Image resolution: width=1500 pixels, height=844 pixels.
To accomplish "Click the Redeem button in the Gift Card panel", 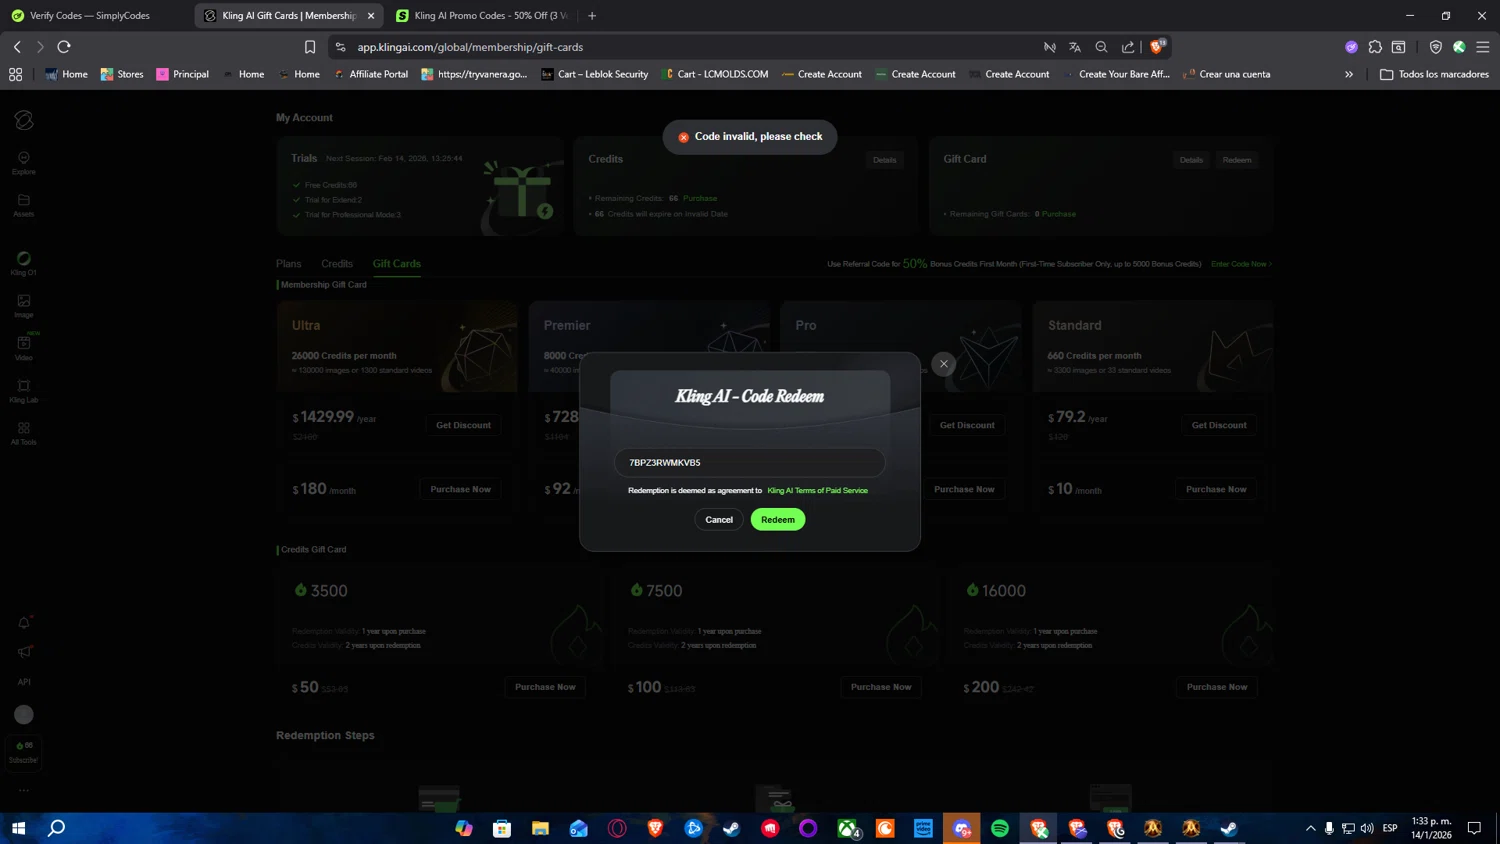I will click(1237, 160).
